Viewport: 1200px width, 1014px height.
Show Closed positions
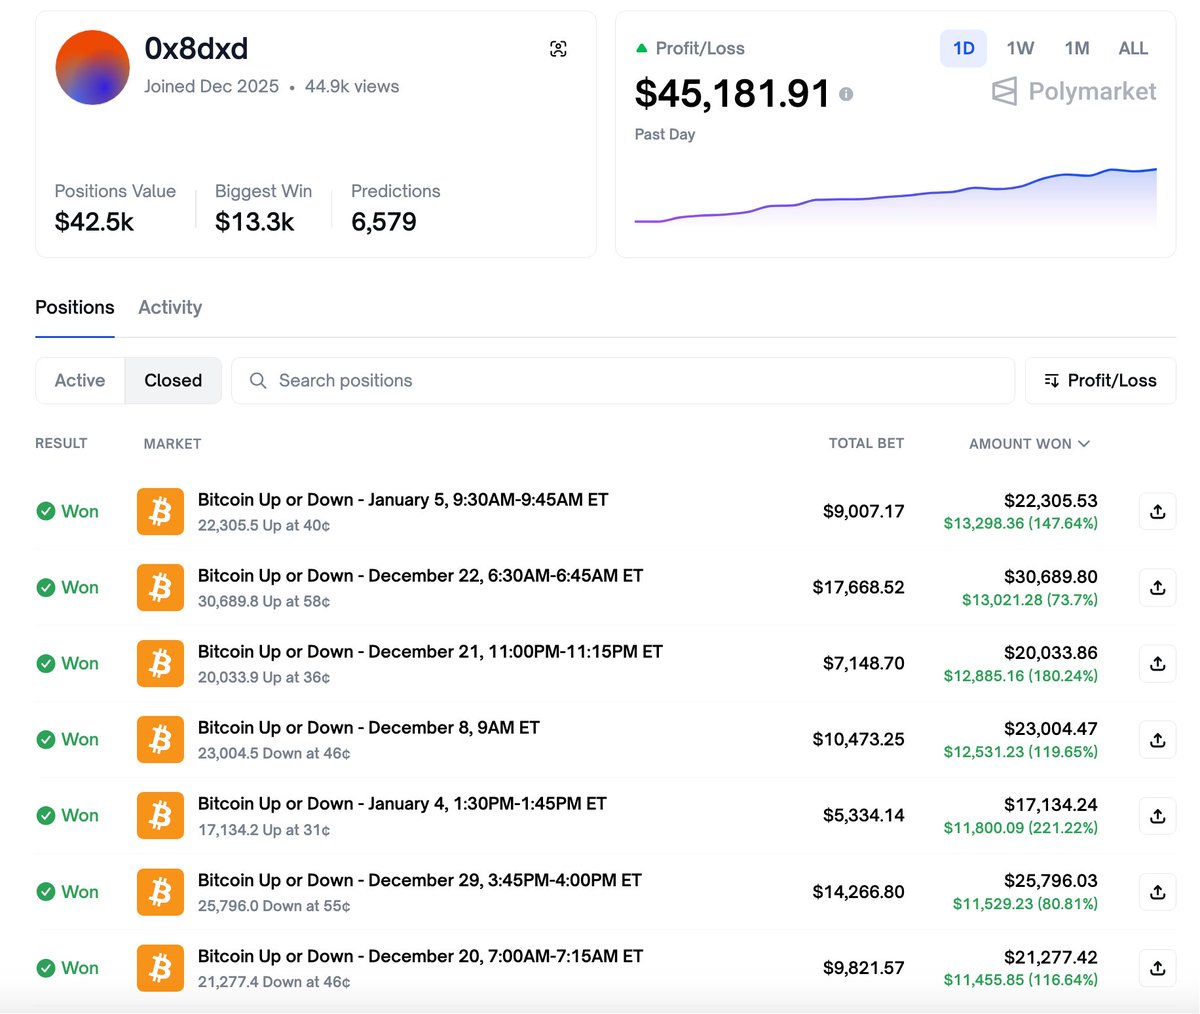[x=173, y=380]
